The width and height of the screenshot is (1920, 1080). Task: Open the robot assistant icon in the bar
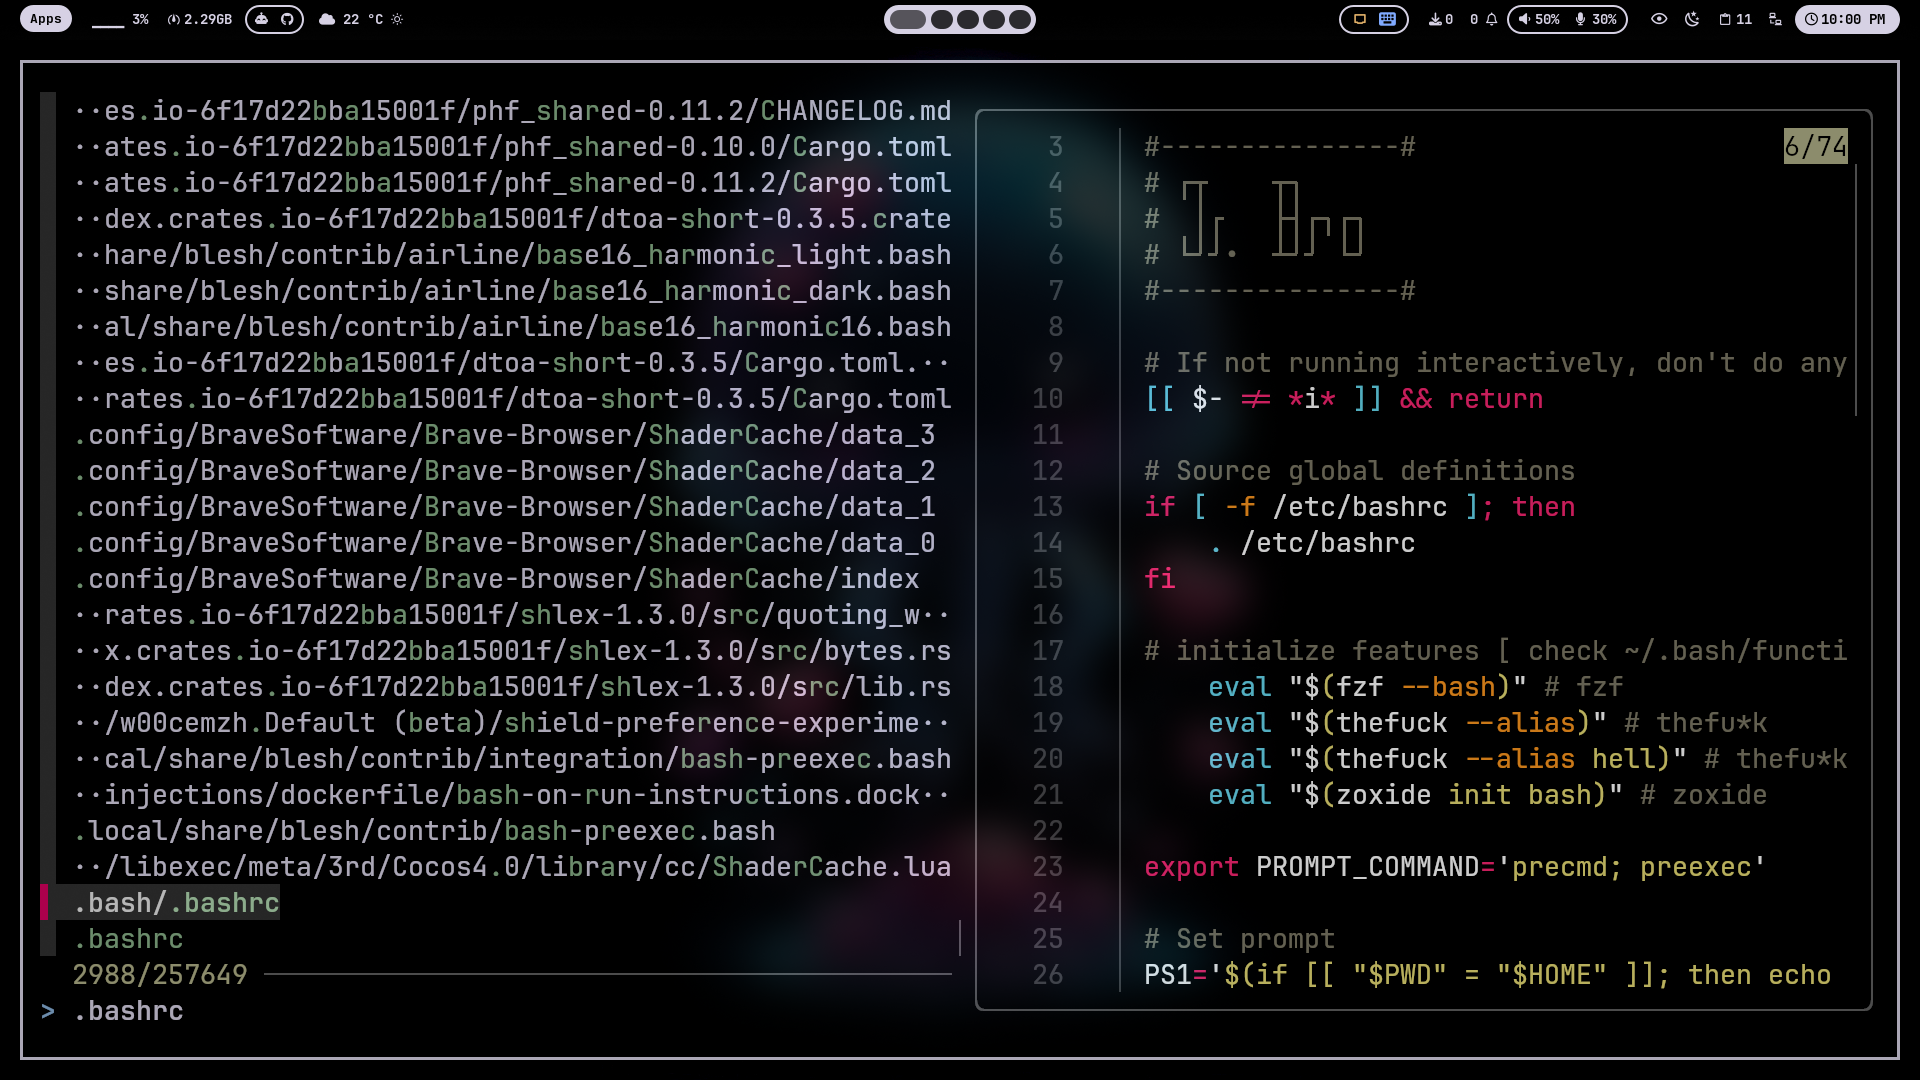[x=262, y=19]
